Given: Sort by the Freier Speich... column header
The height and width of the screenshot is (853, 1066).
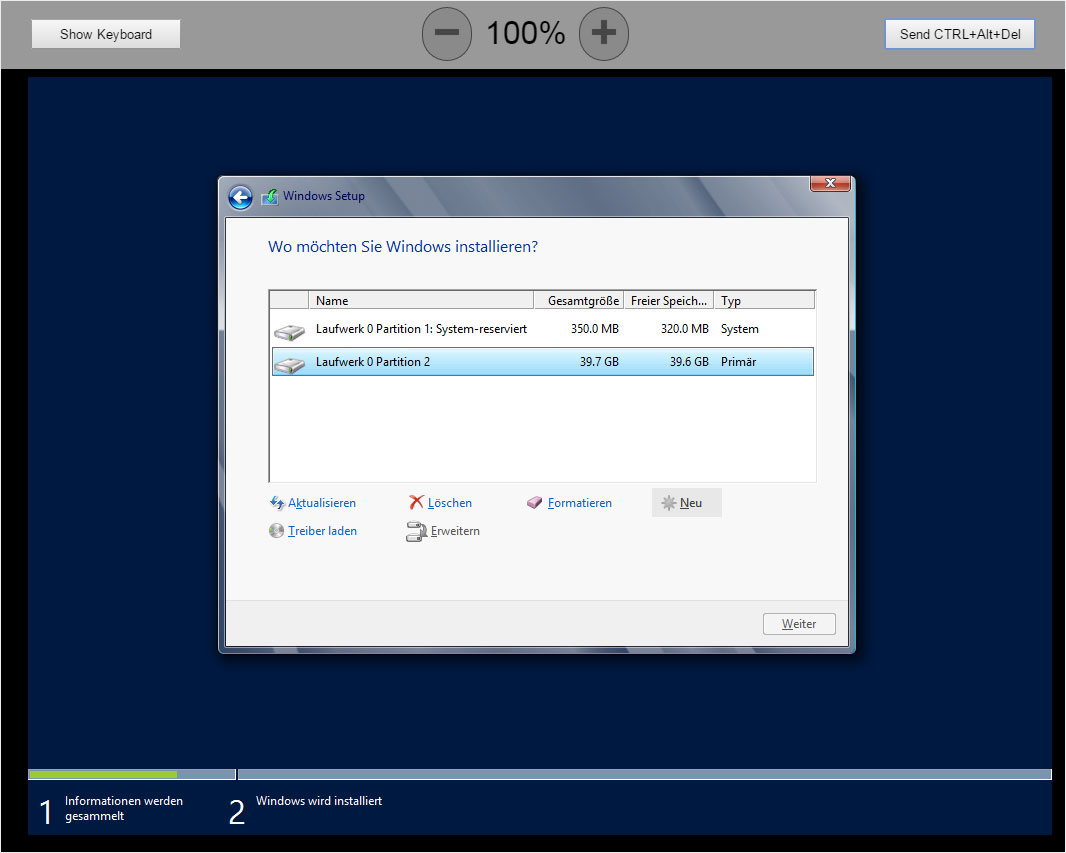Looking at the screenshot, I should pyautogui.click(x=669, y=300).
